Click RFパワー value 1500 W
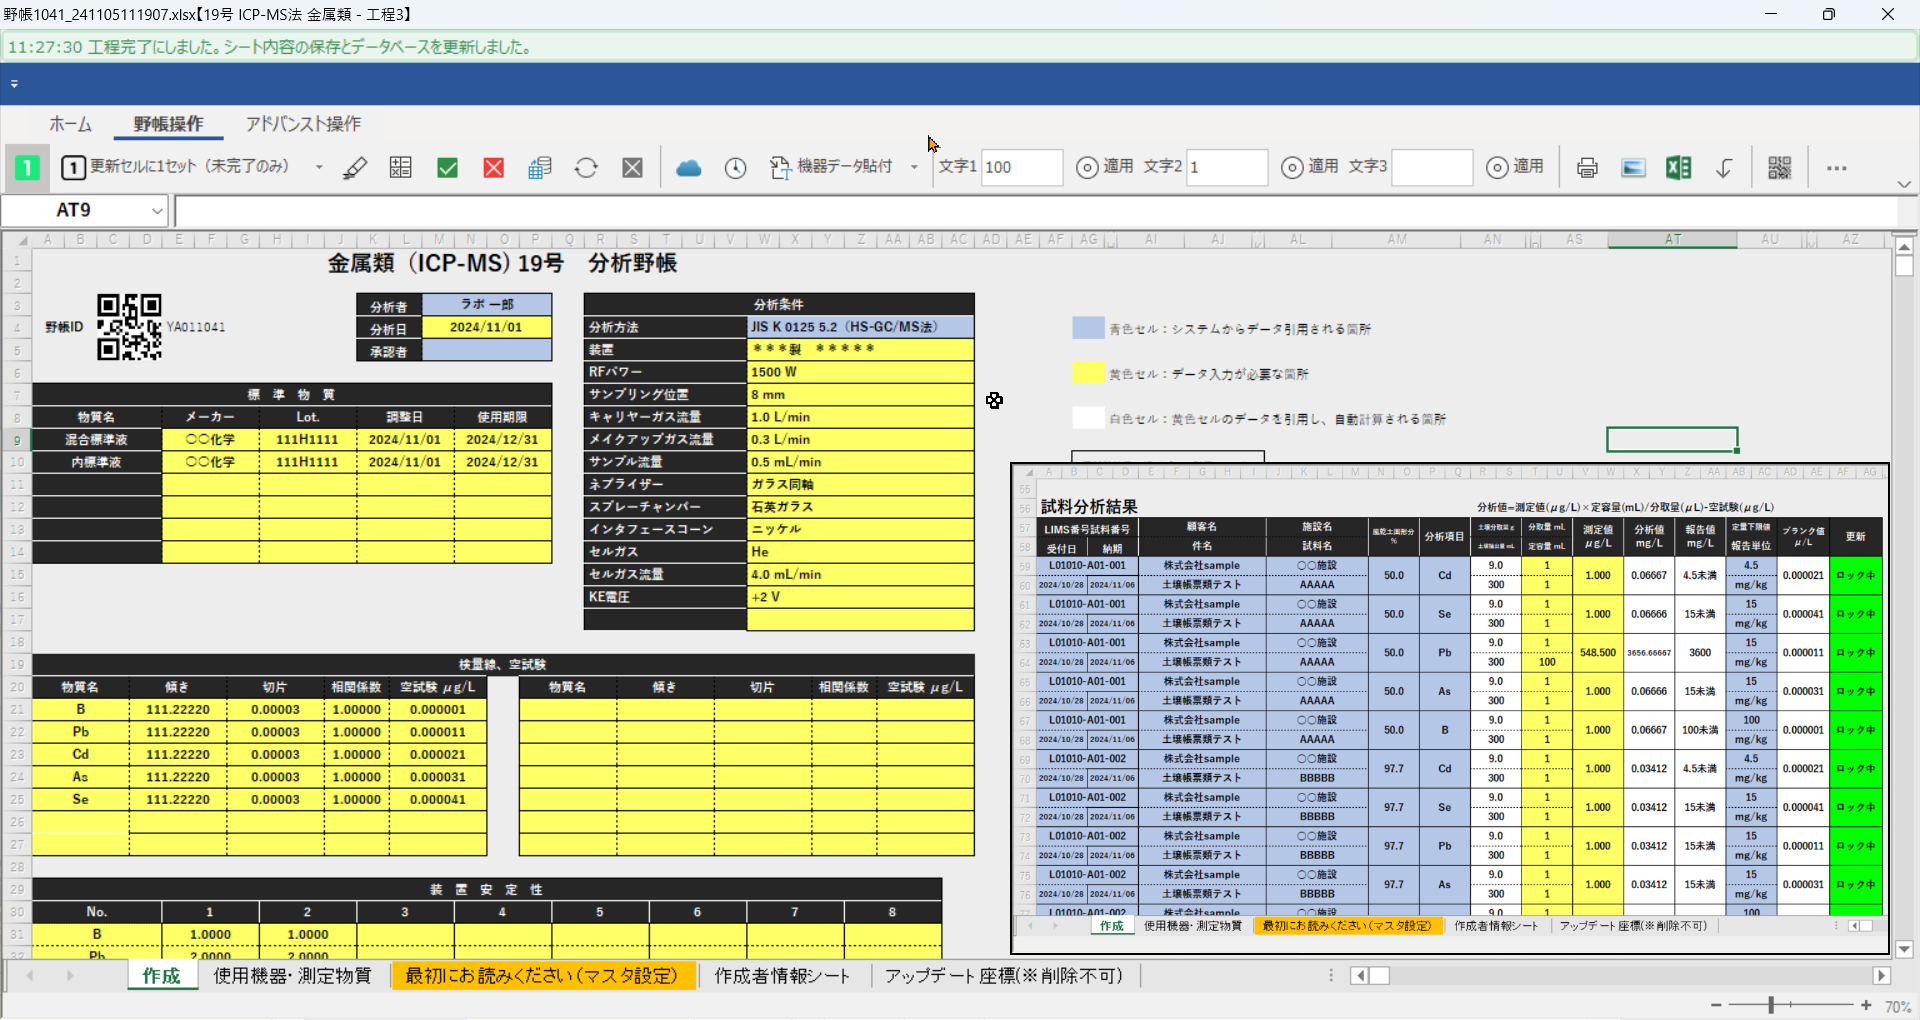Image resolution: width=1920 pixels, height=1020 pixels. 860,372
